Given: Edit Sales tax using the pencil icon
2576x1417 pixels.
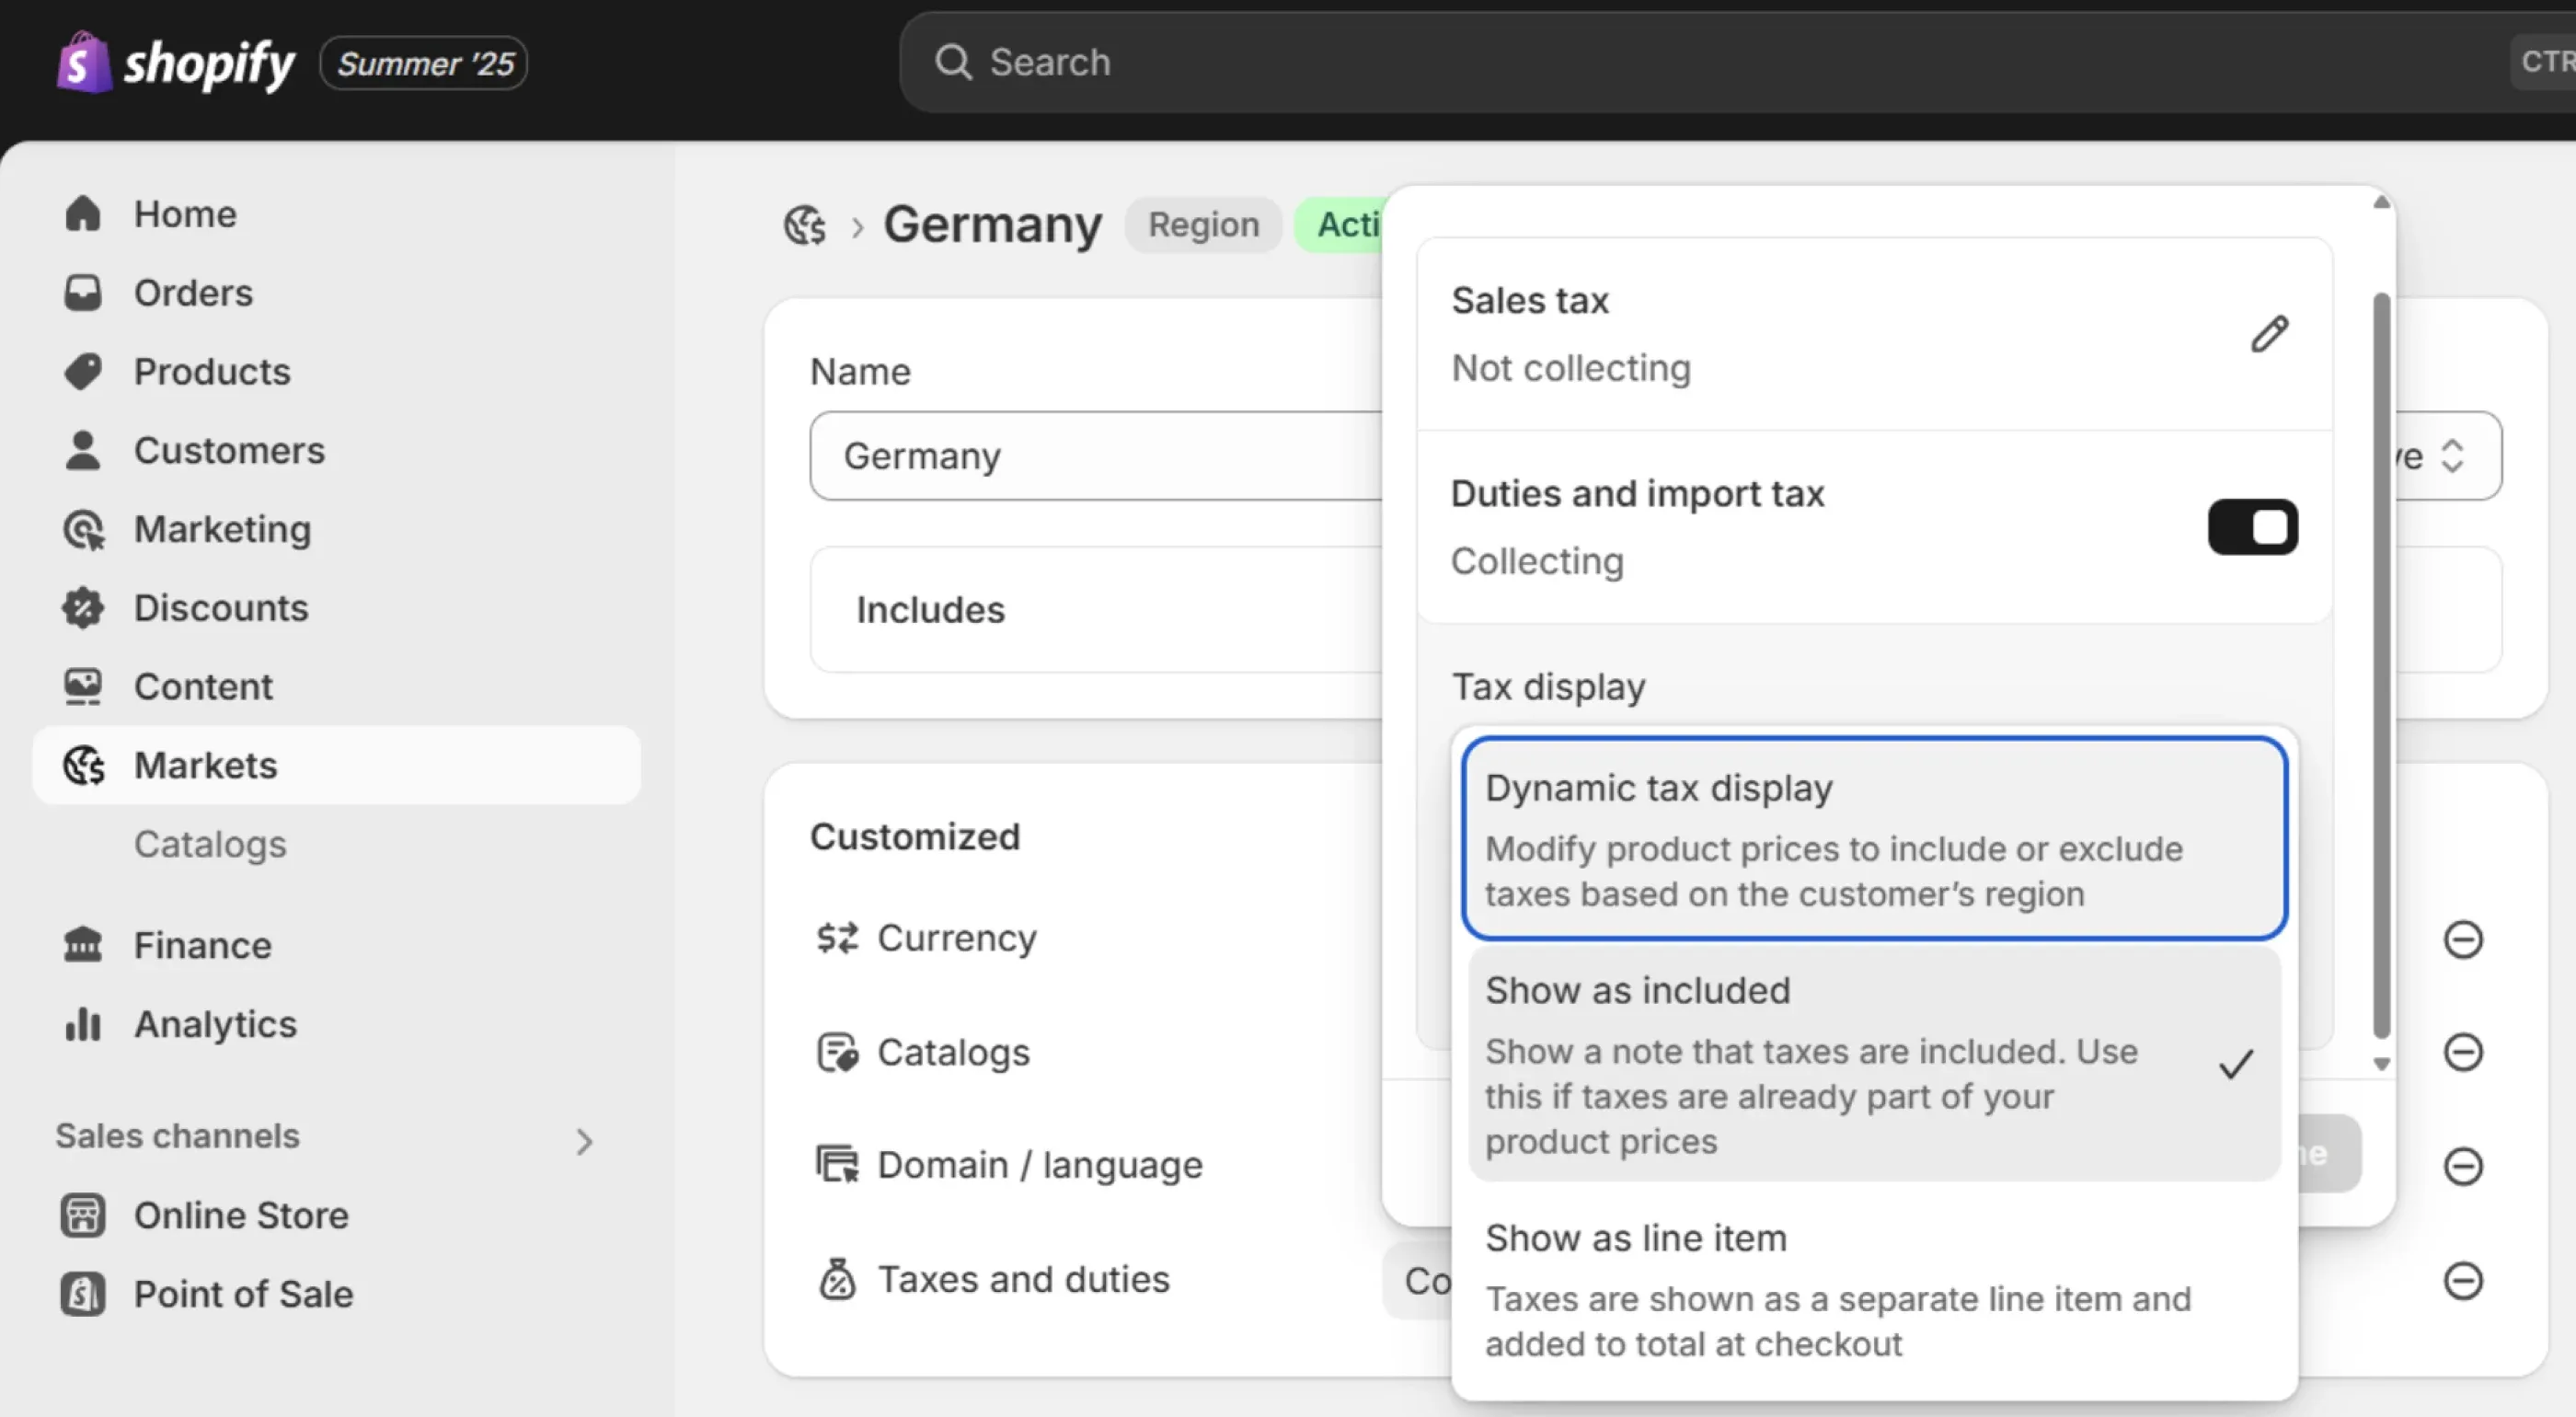Looking at the screenshot, I should pyautogui.click(x=2268, y=334).
